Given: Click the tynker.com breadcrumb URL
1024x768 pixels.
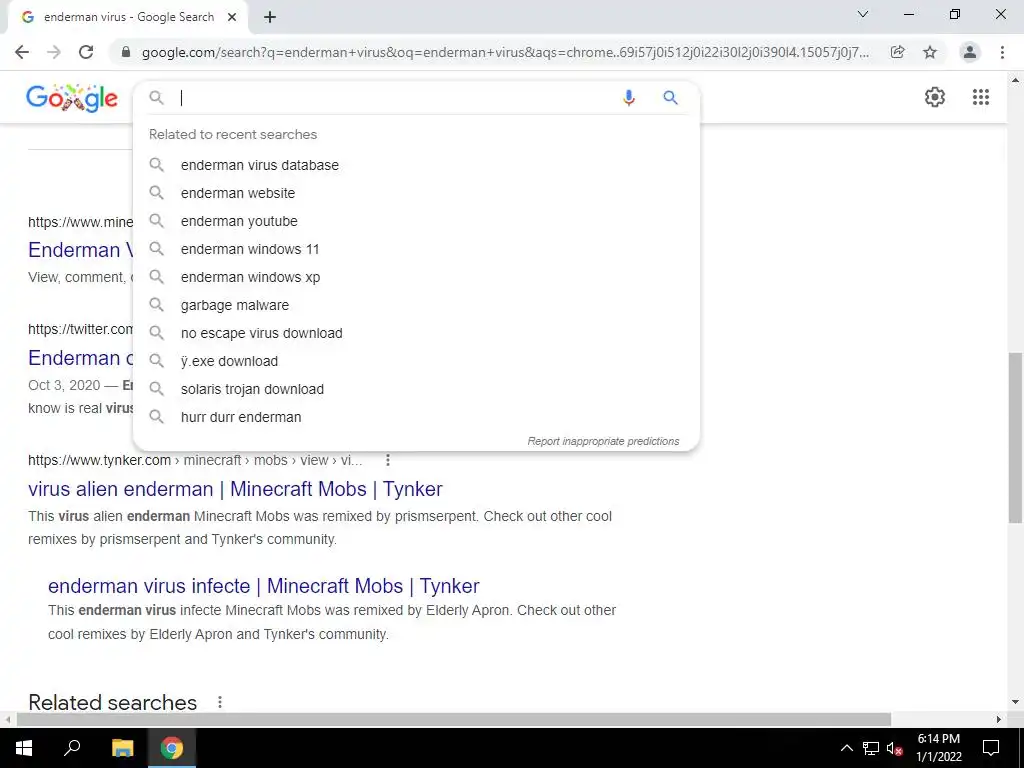Looking at the screenshot, I should (195, 460).
